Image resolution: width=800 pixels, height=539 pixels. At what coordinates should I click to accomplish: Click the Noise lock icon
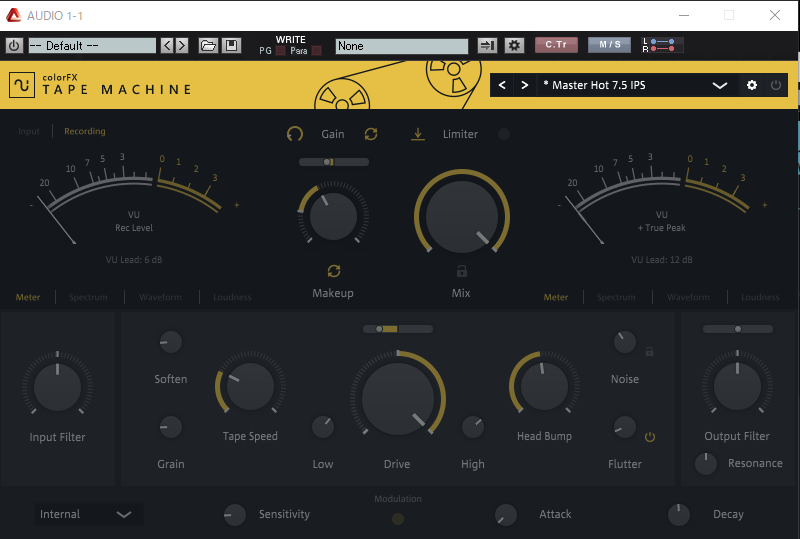coord(649,352)
